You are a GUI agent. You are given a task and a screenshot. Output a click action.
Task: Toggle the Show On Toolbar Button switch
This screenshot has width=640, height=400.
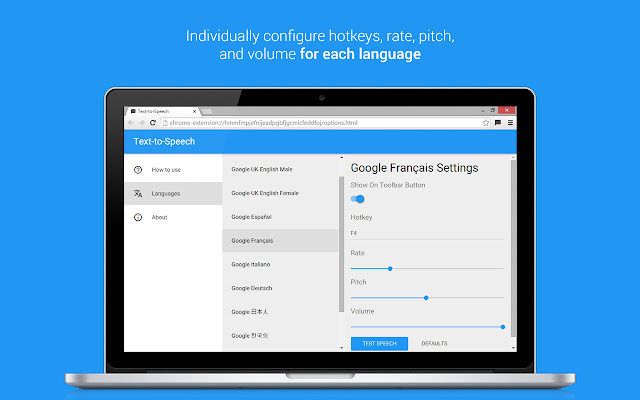coord(358,199)
